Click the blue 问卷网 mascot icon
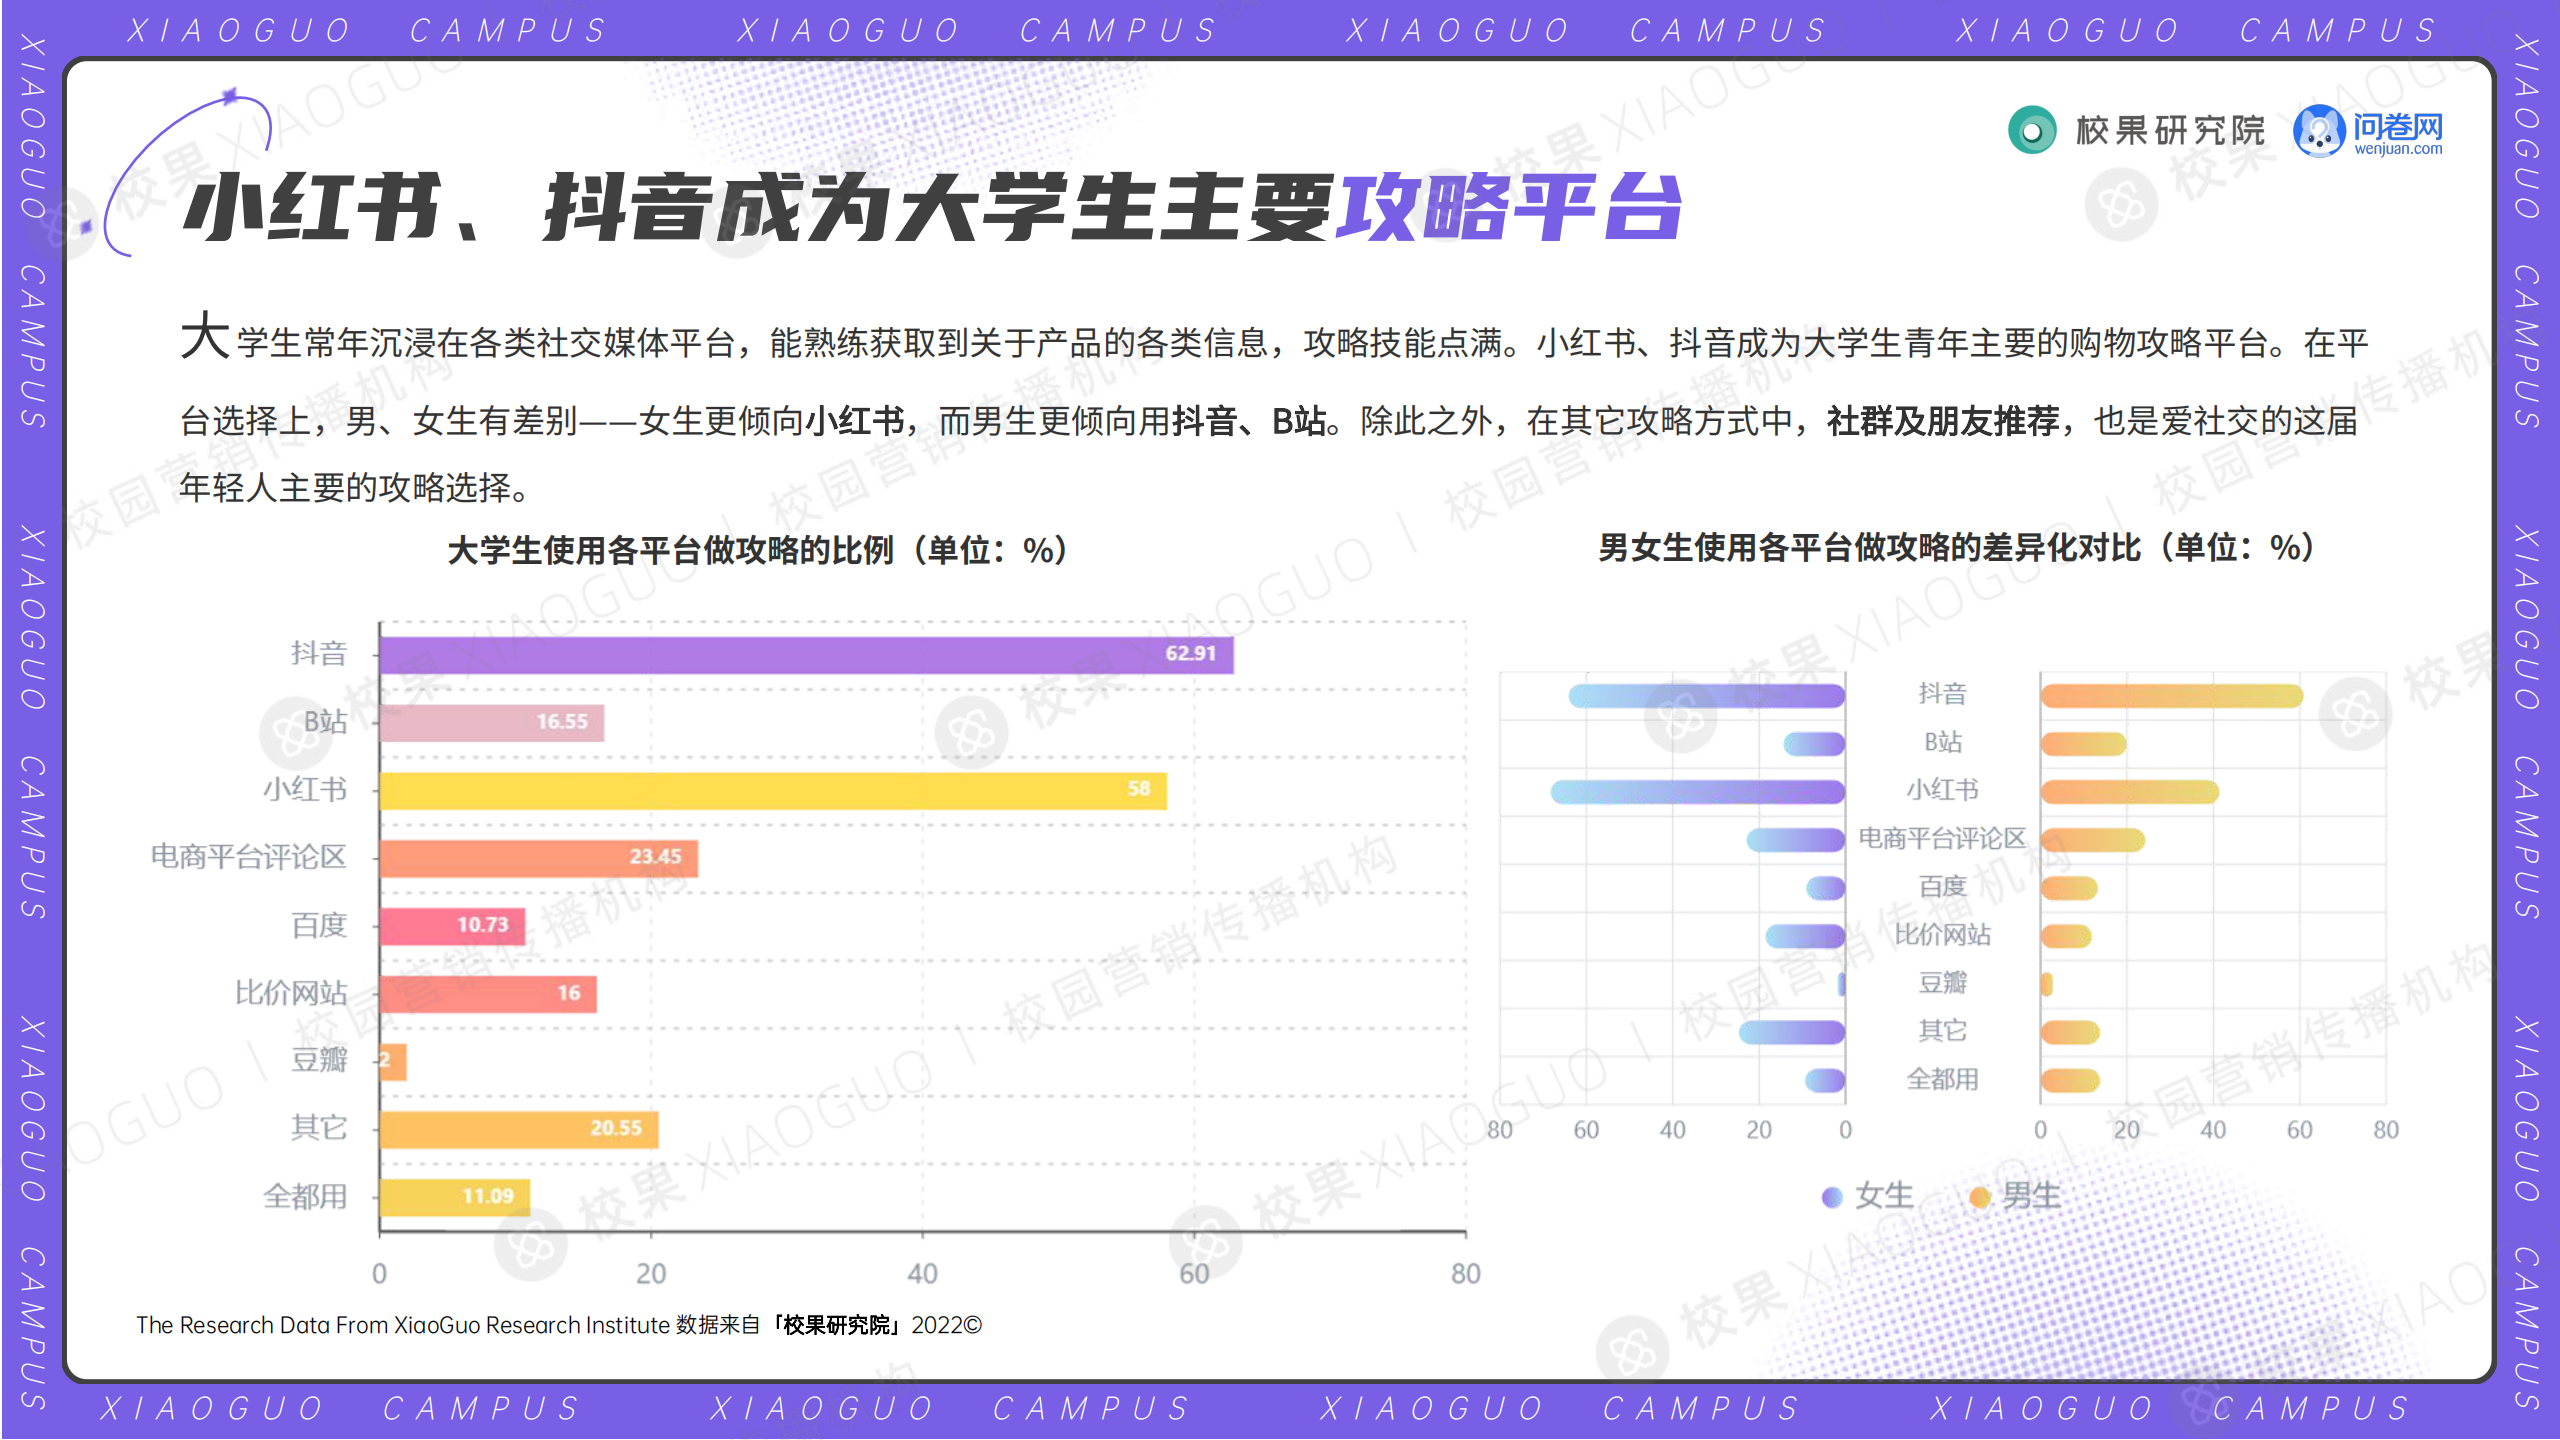This screenshot has height=1440, width=2560. (x=2318, y=131)
